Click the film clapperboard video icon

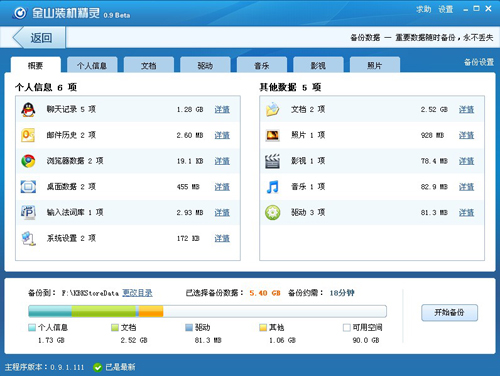click(272, 161)
